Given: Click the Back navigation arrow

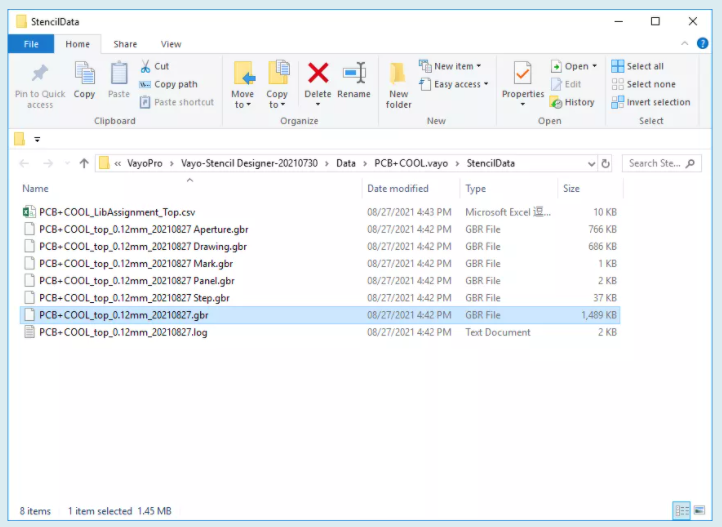Looking at the screenshot, I should tap(24, 163).
